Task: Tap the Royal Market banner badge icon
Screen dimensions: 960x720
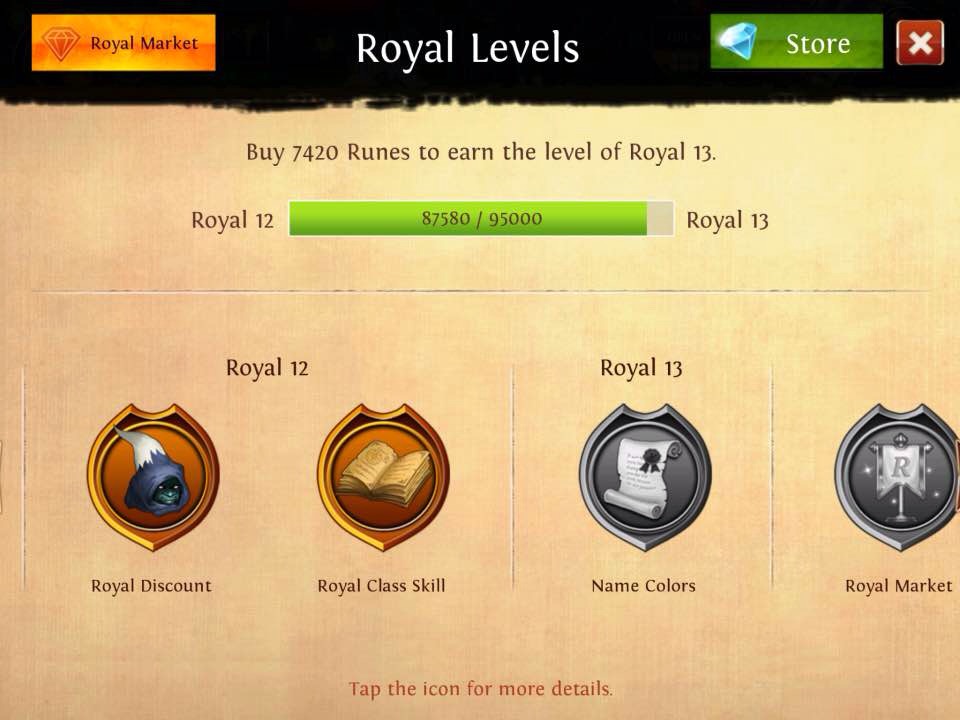Action: 897,477
